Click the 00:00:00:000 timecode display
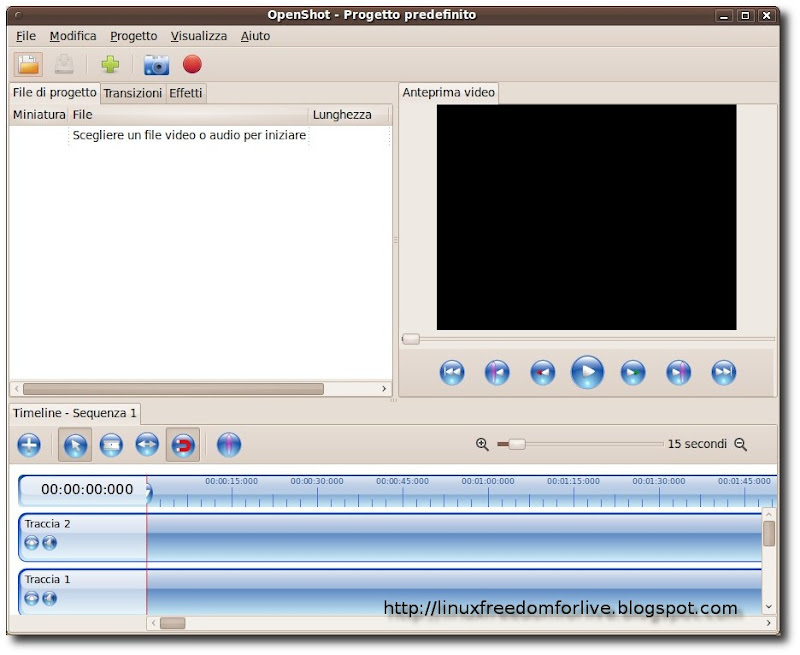 click(87, 490)
